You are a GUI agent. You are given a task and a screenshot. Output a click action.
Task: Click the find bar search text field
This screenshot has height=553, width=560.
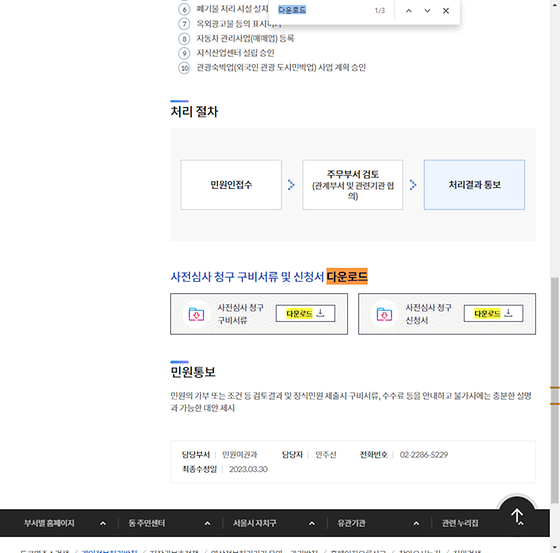point(321,10)
